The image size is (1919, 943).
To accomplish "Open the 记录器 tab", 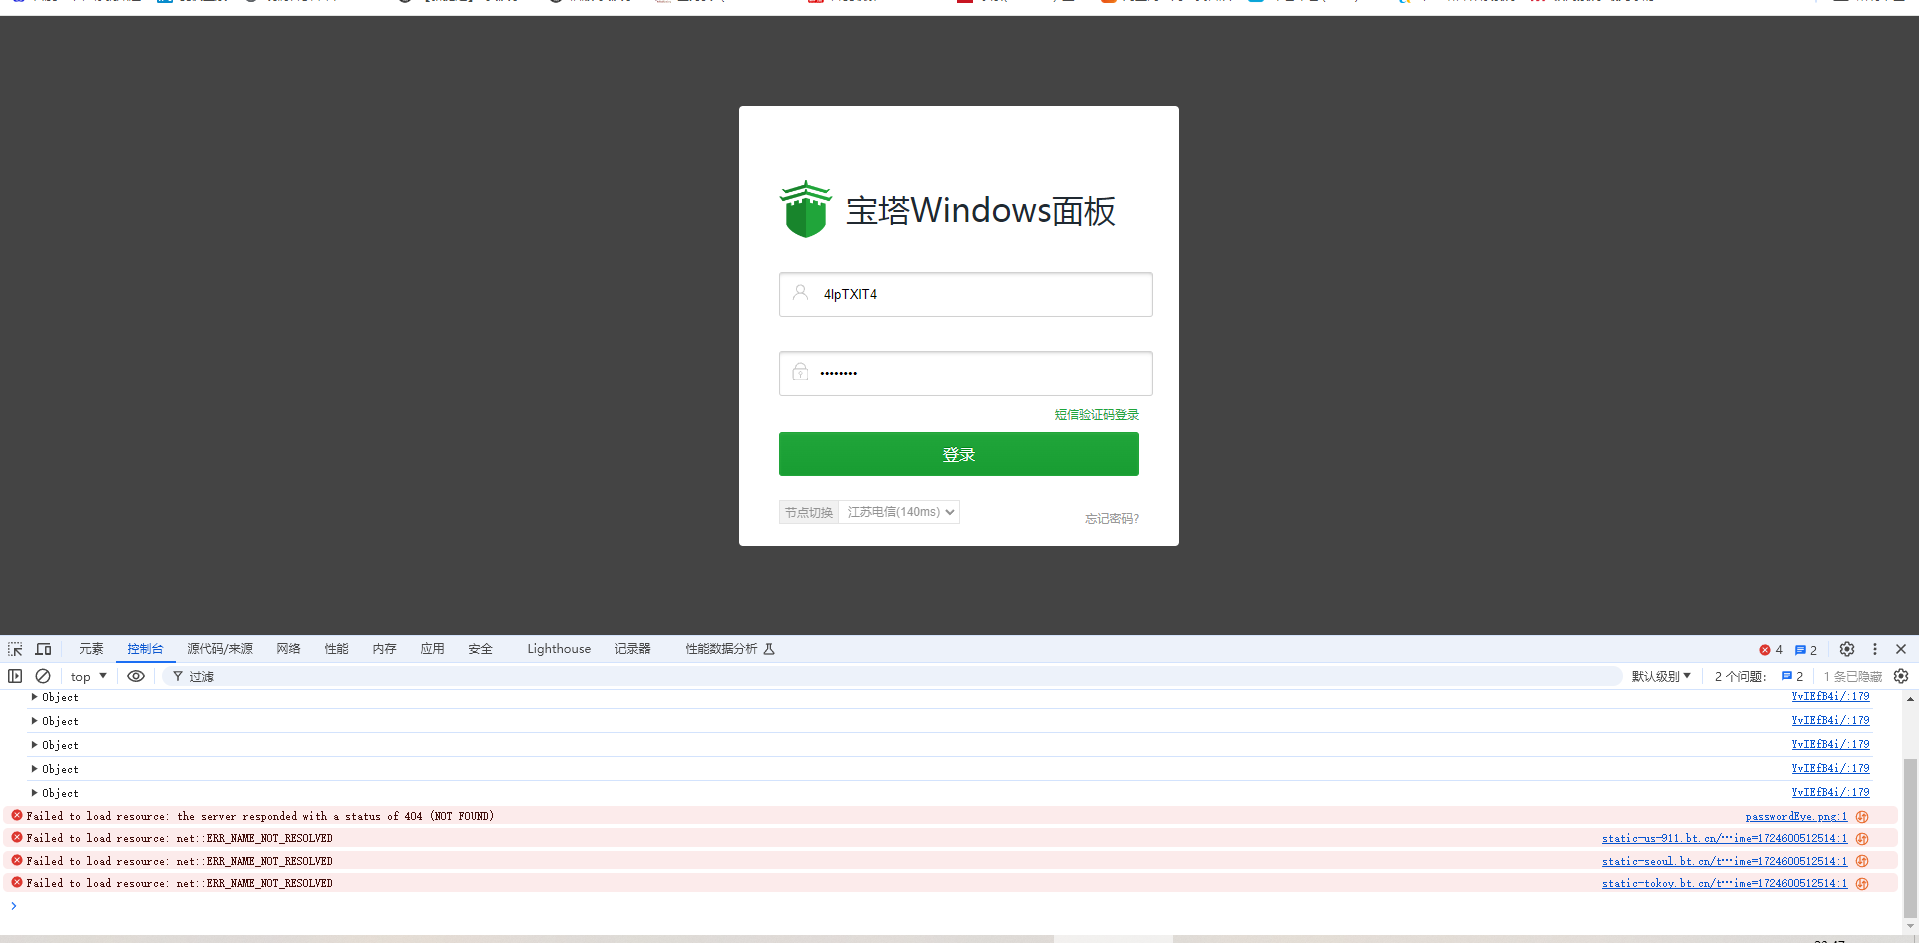I will tap(632, 649).
